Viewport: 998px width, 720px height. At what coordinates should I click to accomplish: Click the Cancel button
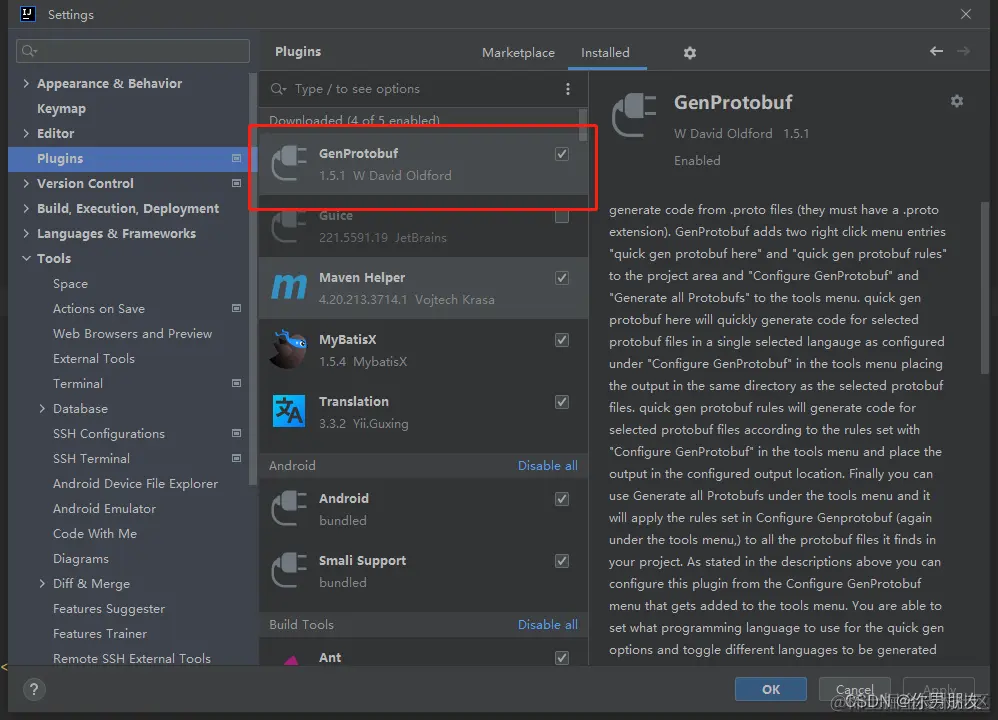[855, 689]
